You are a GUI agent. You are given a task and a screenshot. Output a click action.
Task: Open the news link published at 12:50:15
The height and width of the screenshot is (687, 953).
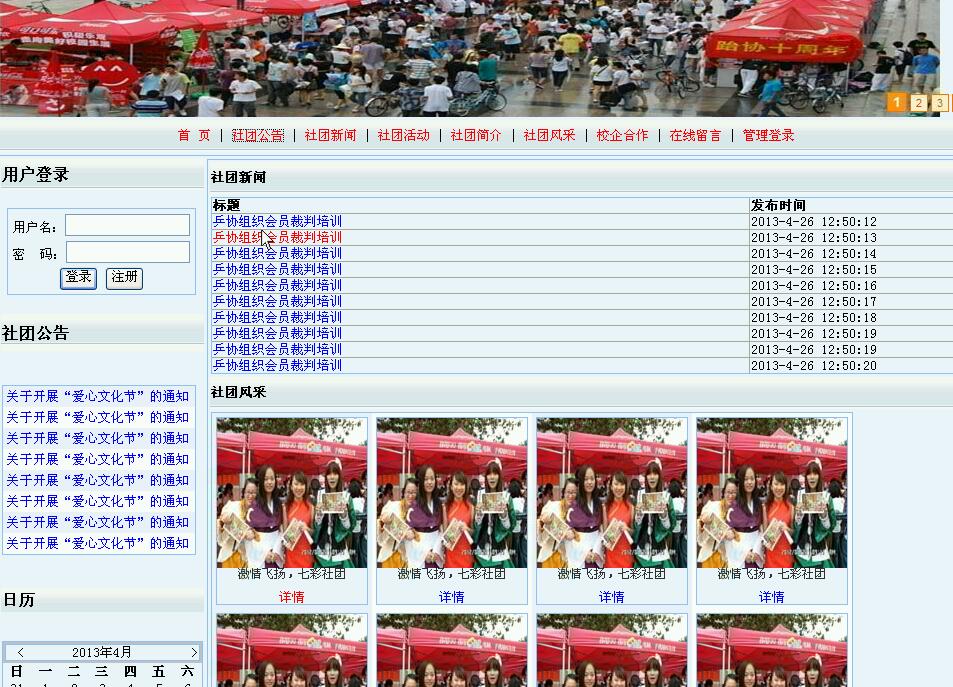pos(277,269)
